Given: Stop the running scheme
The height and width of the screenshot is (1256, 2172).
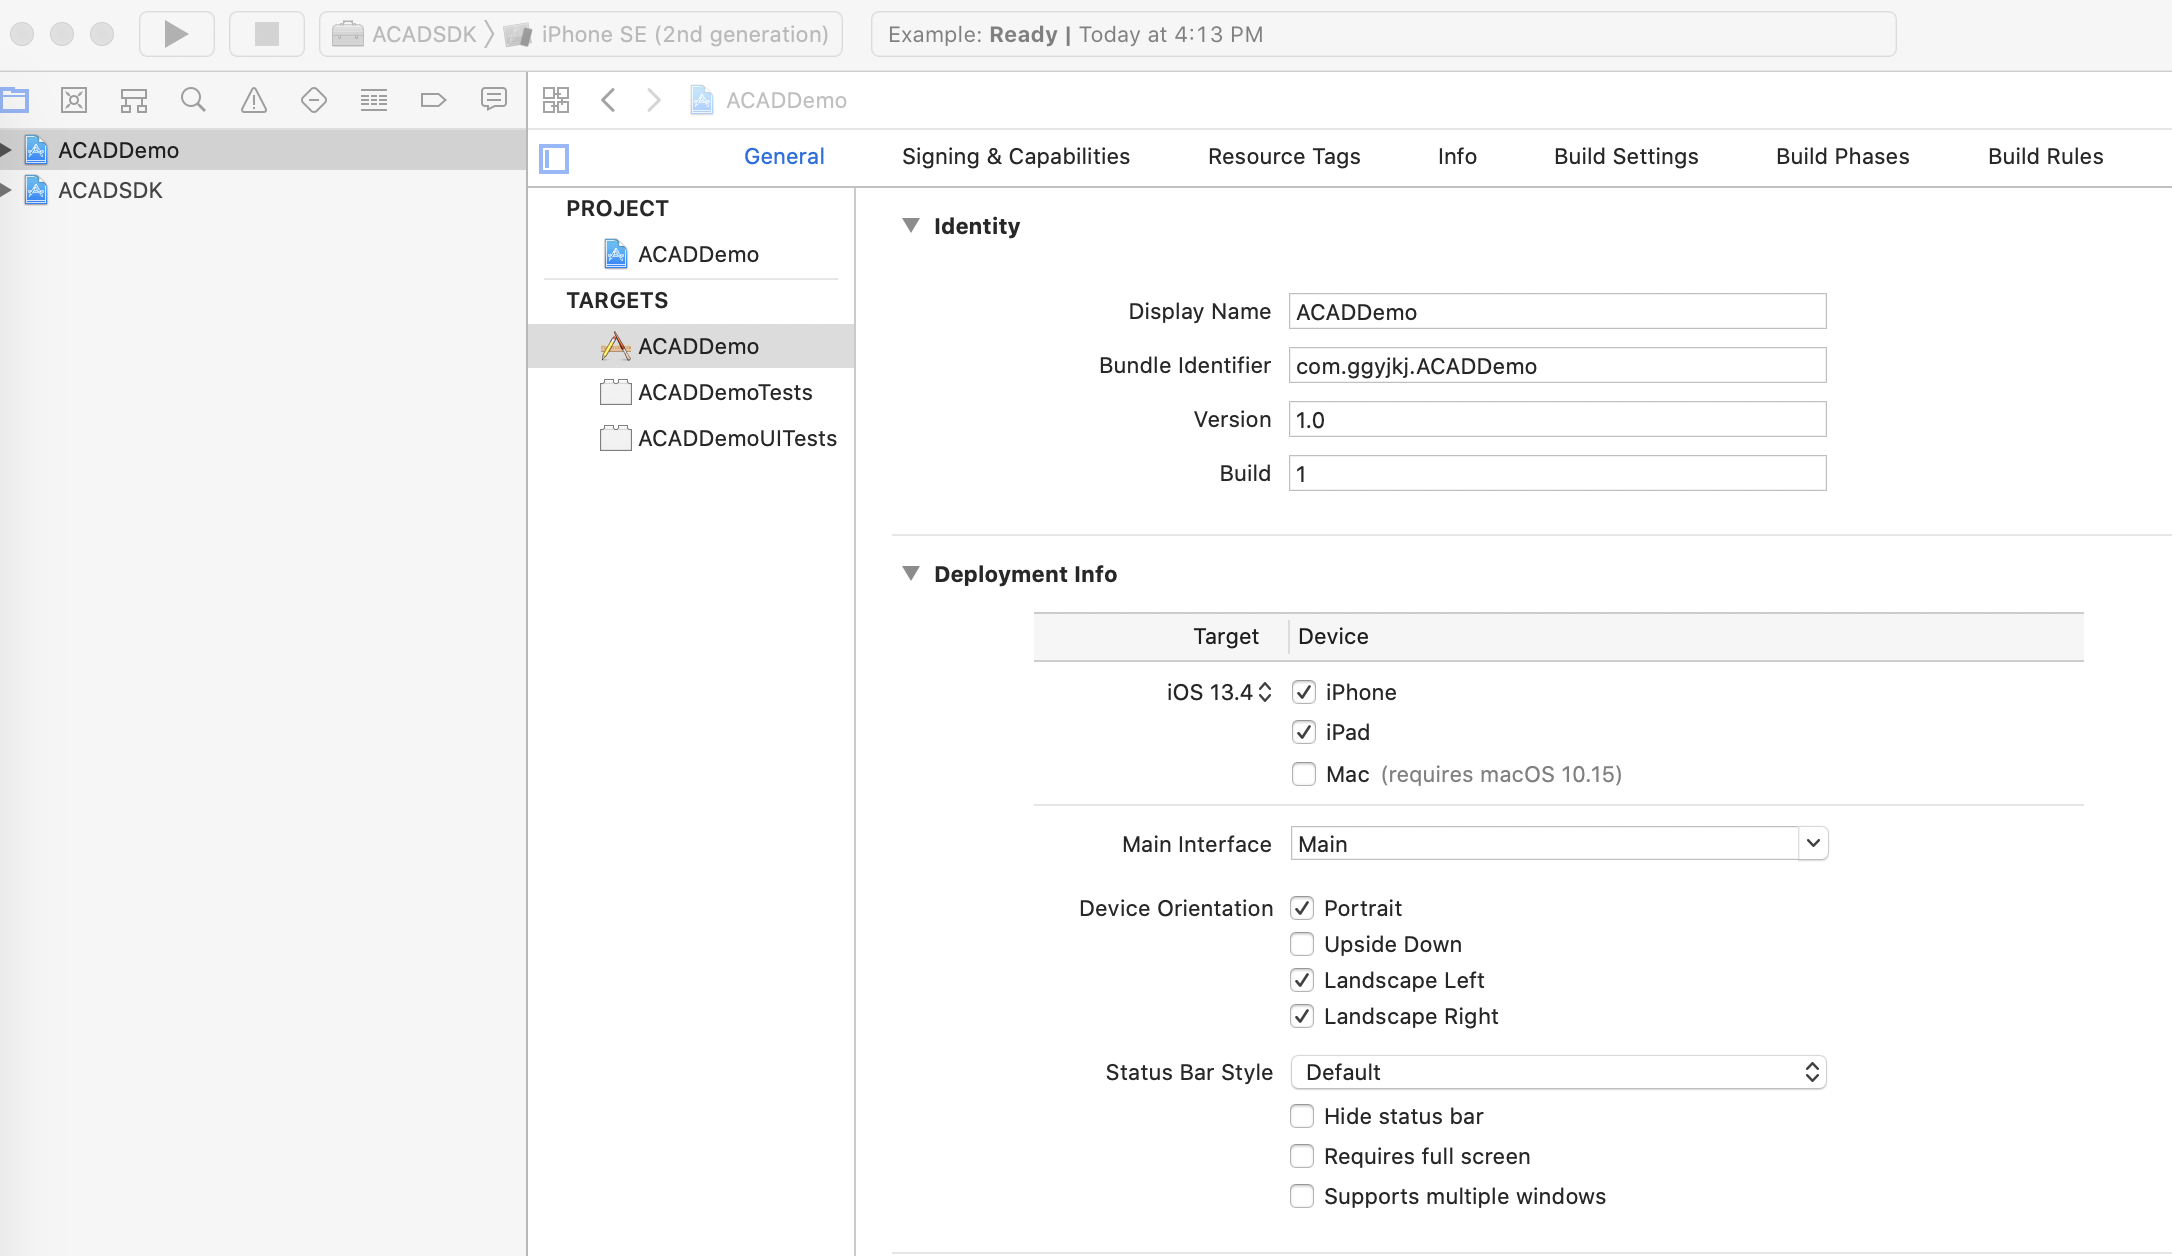Looking at the screenshot, I should 266,34.
